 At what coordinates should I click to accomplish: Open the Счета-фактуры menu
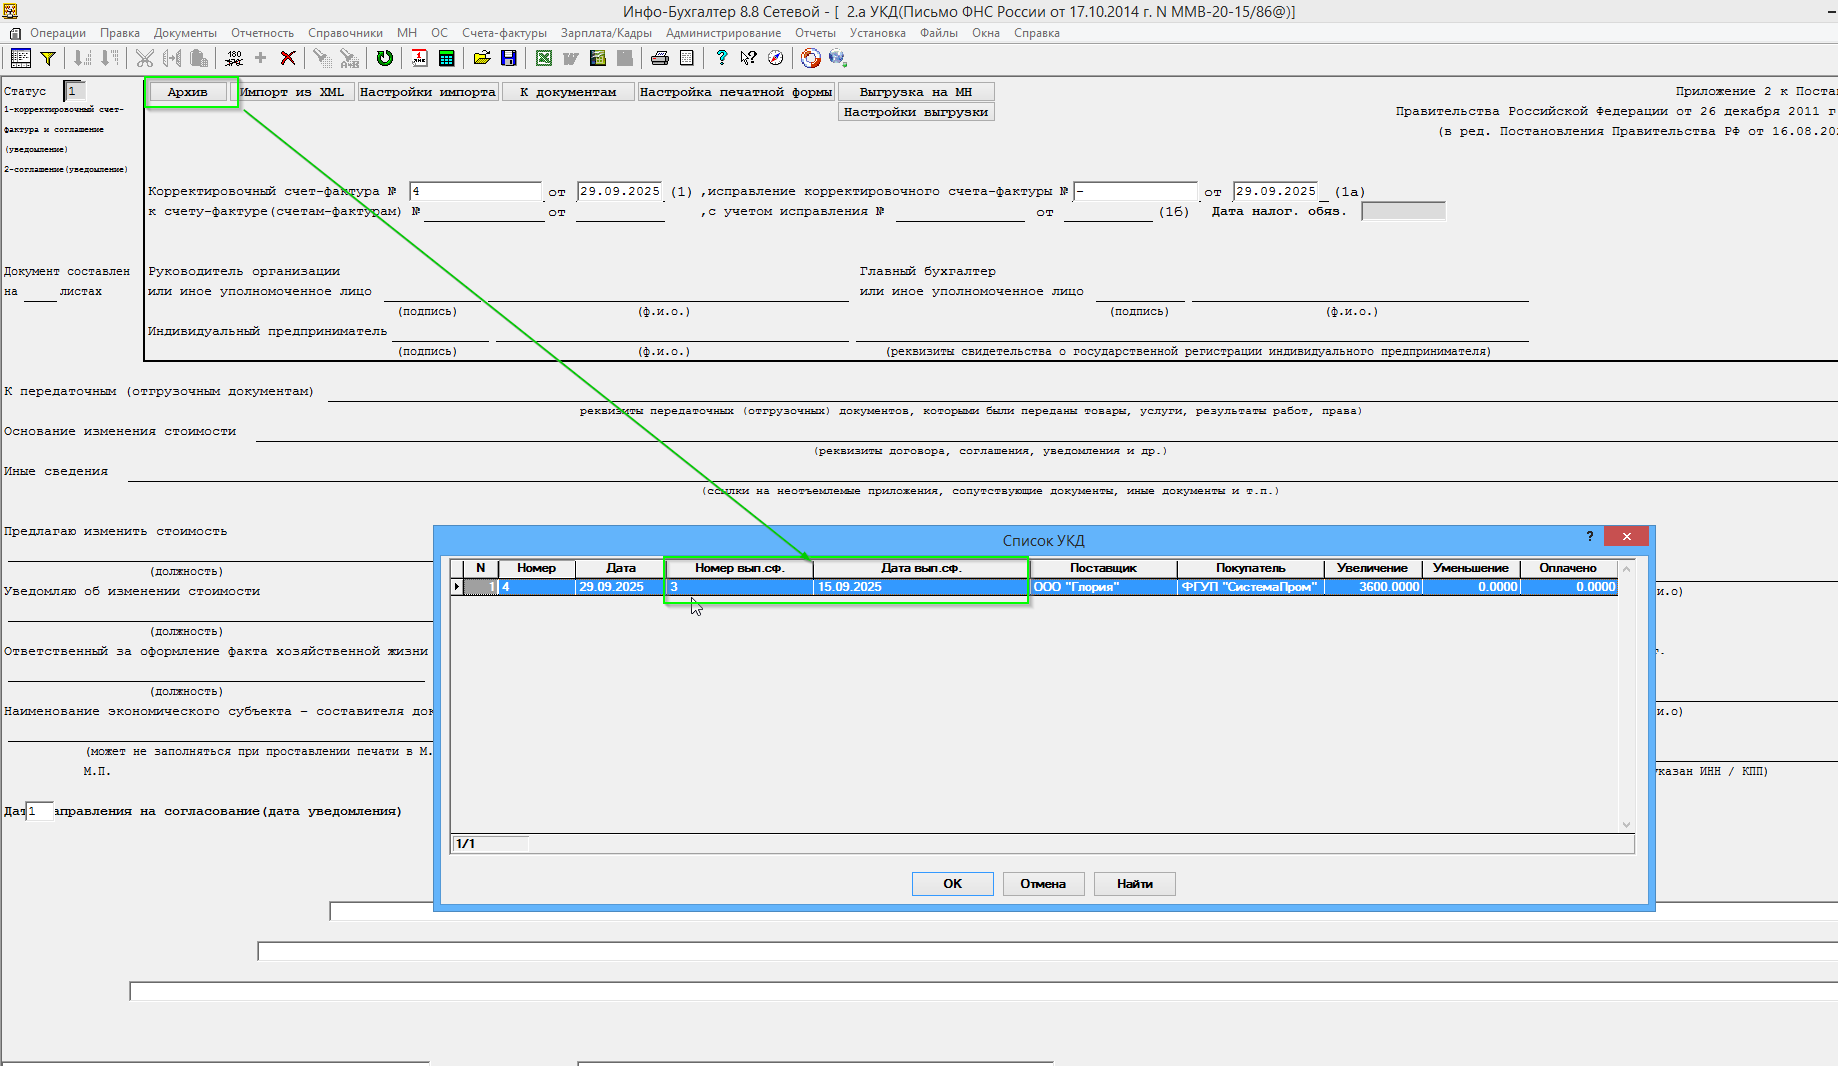tap(504, 33)
